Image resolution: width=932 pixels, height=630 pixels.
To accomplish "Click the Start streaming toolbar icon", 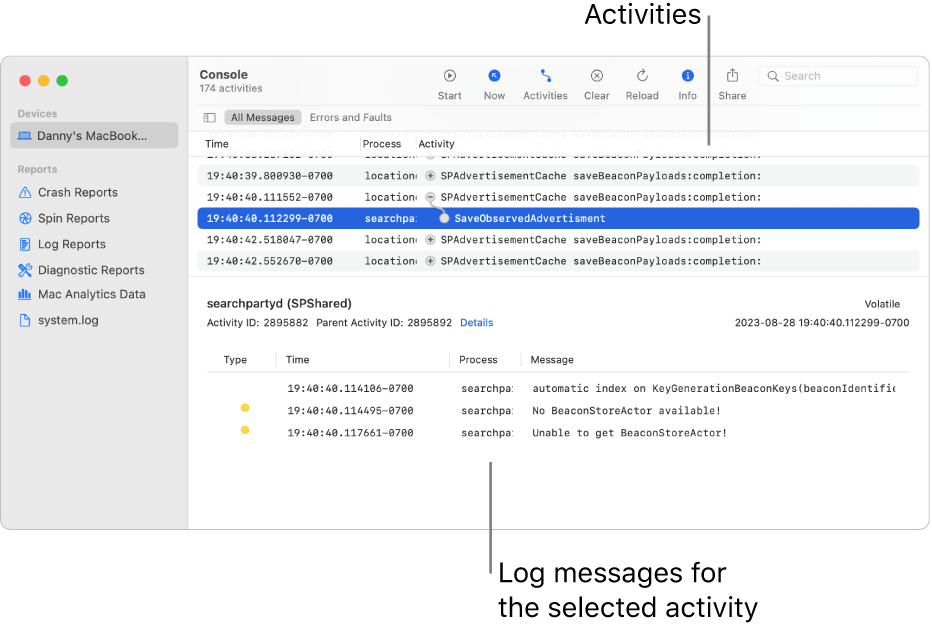I will [x=449, y=76].
